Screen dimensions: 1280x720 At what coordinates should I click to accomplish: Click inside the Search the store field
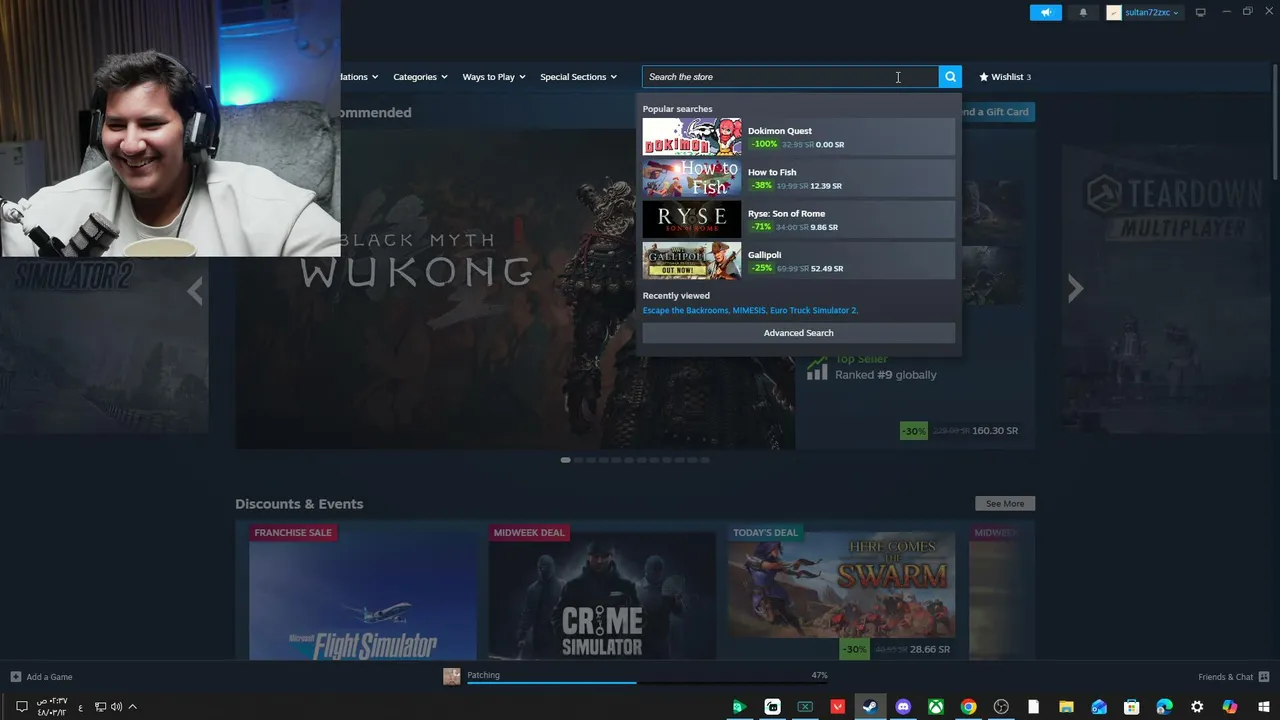click(790, 77)
